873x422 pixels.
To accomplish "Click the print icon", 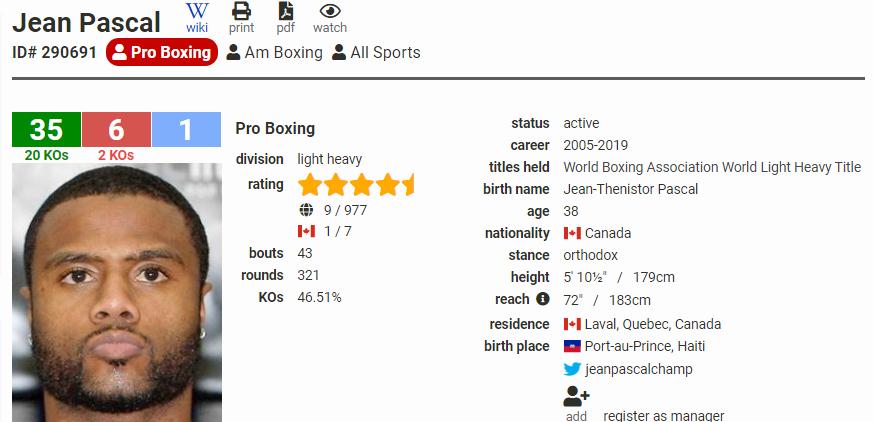I will point(241,11).
